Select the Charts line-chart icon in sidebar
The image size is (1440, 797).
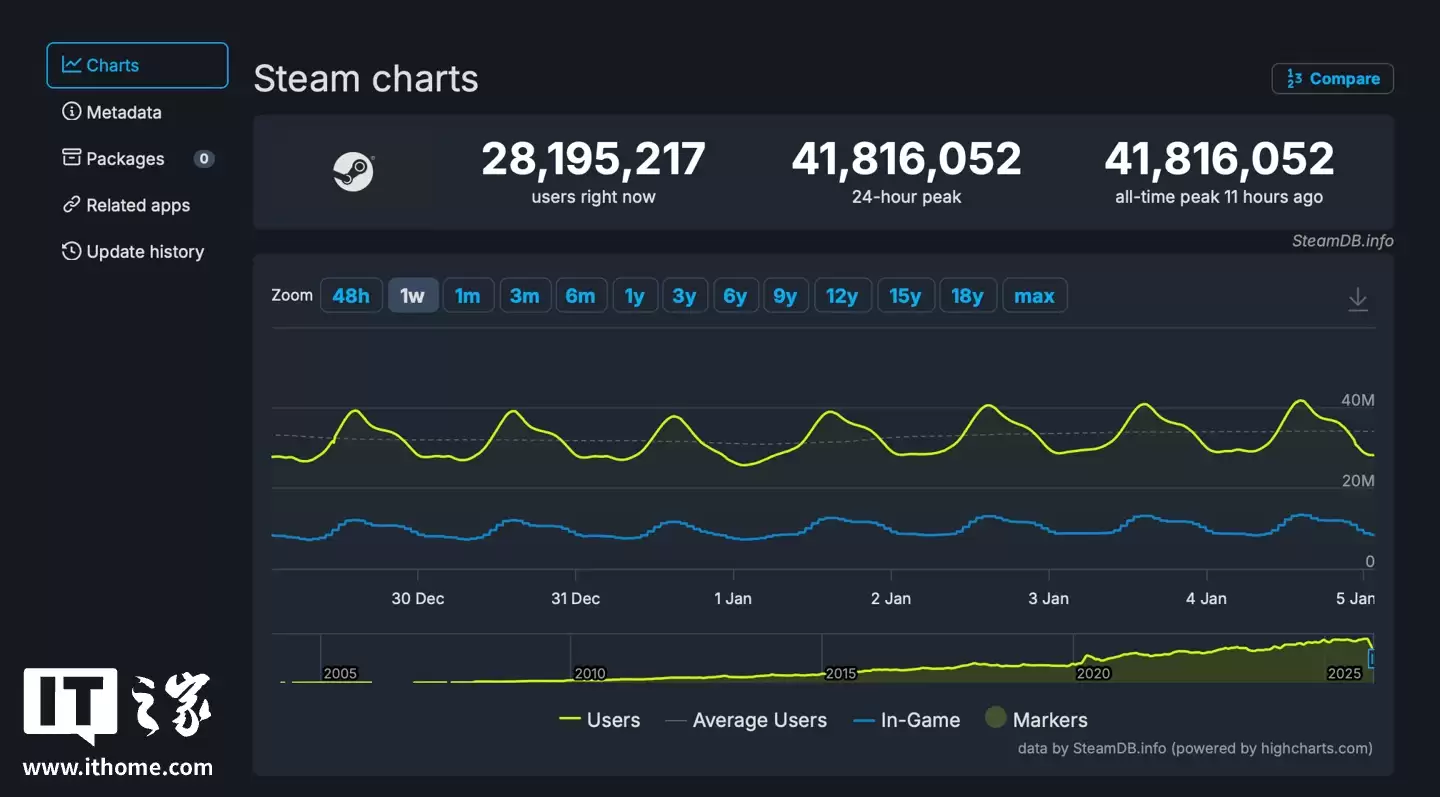coord(71,65)
